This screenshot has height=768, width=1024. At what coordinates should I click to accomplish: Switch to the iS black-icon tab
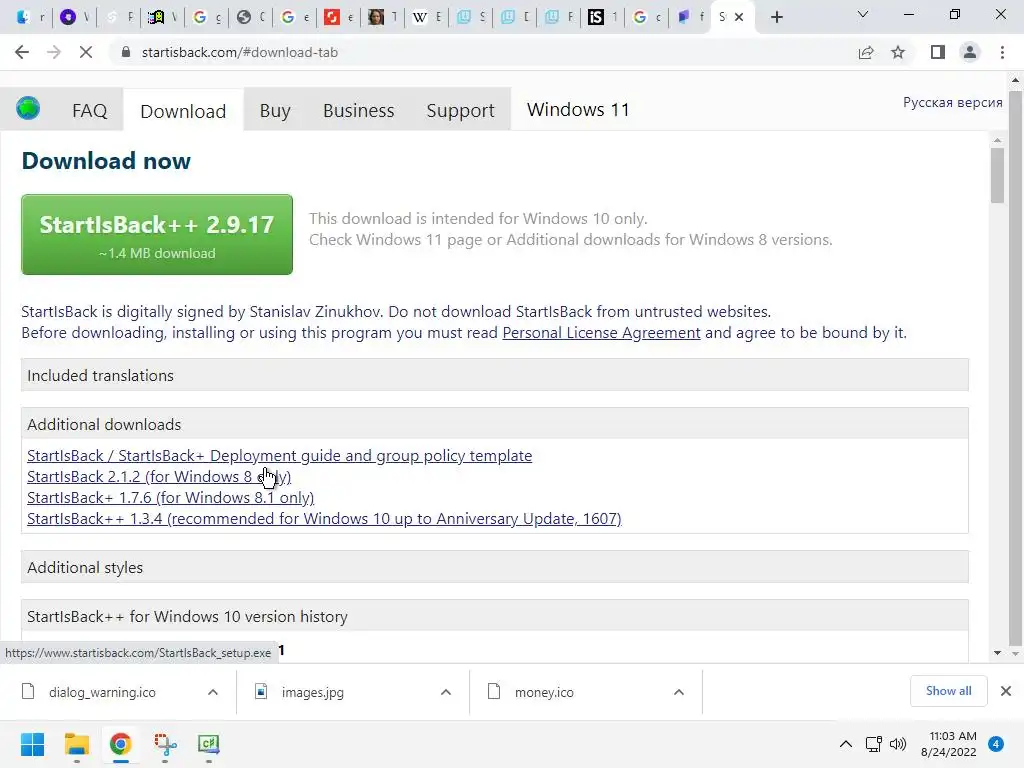pyautogui.click(x=603, y=18)
